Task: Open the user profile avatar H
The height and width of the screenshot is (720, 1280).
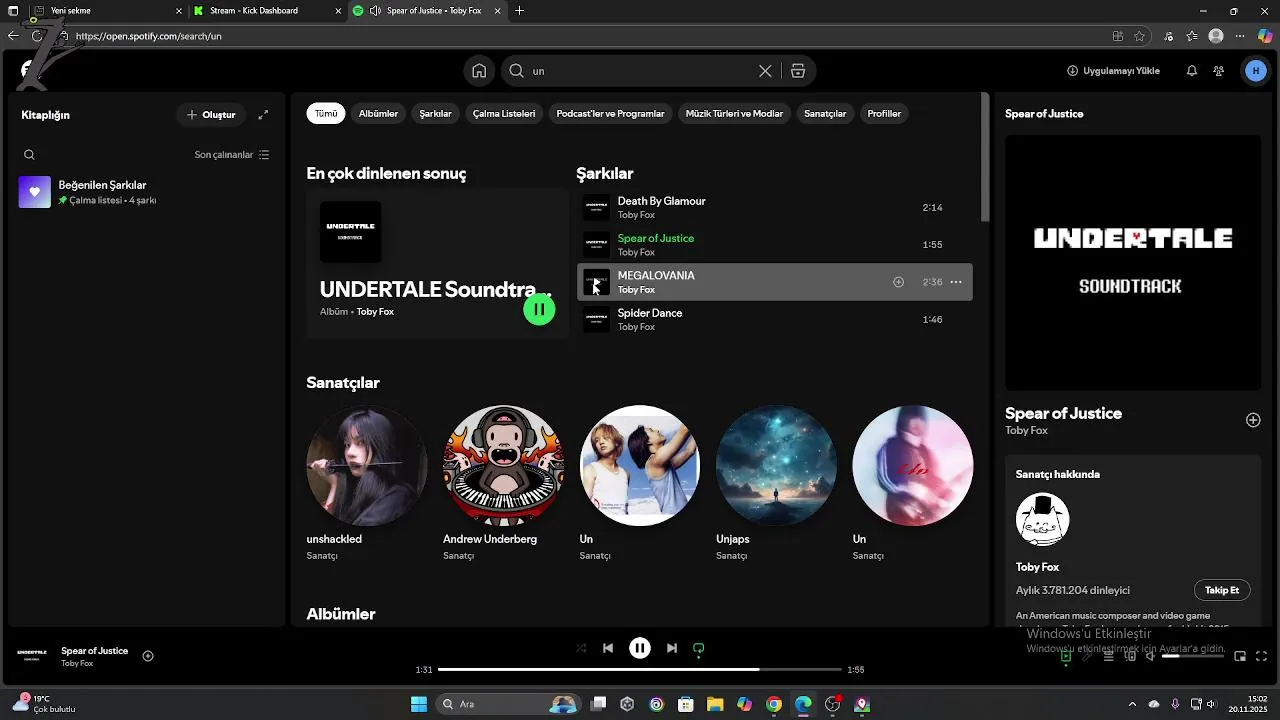Action: [x=1256, y=71]
